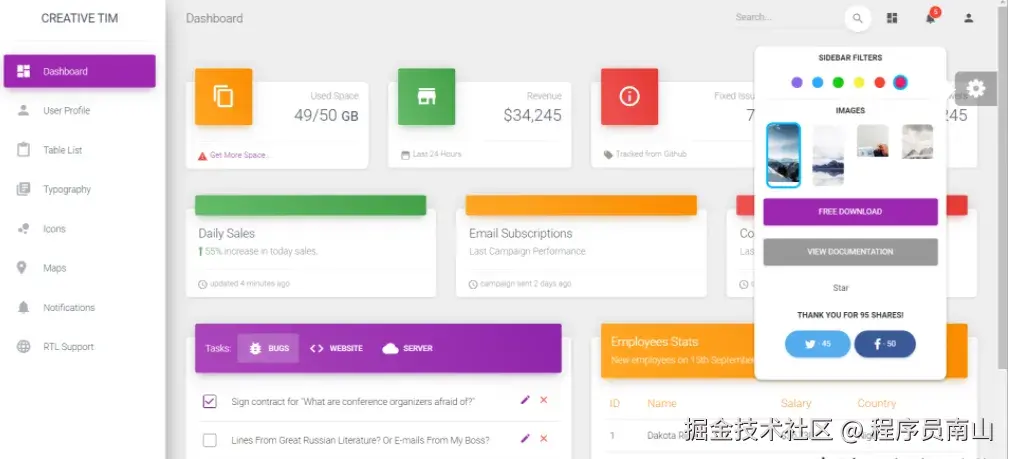The height and width of the screenshot is (459, 1010).
Task: Click the tag icon beside Tracked from Github
Action: coord(608,155)
